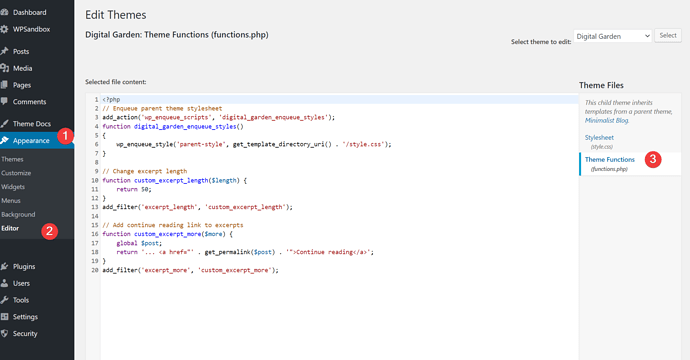Image resolution: width=690 pixels, height=360 pixels.
Task: Click the '// Enqueue parent theme stylesheet' comment
Action: click(162, 108)
